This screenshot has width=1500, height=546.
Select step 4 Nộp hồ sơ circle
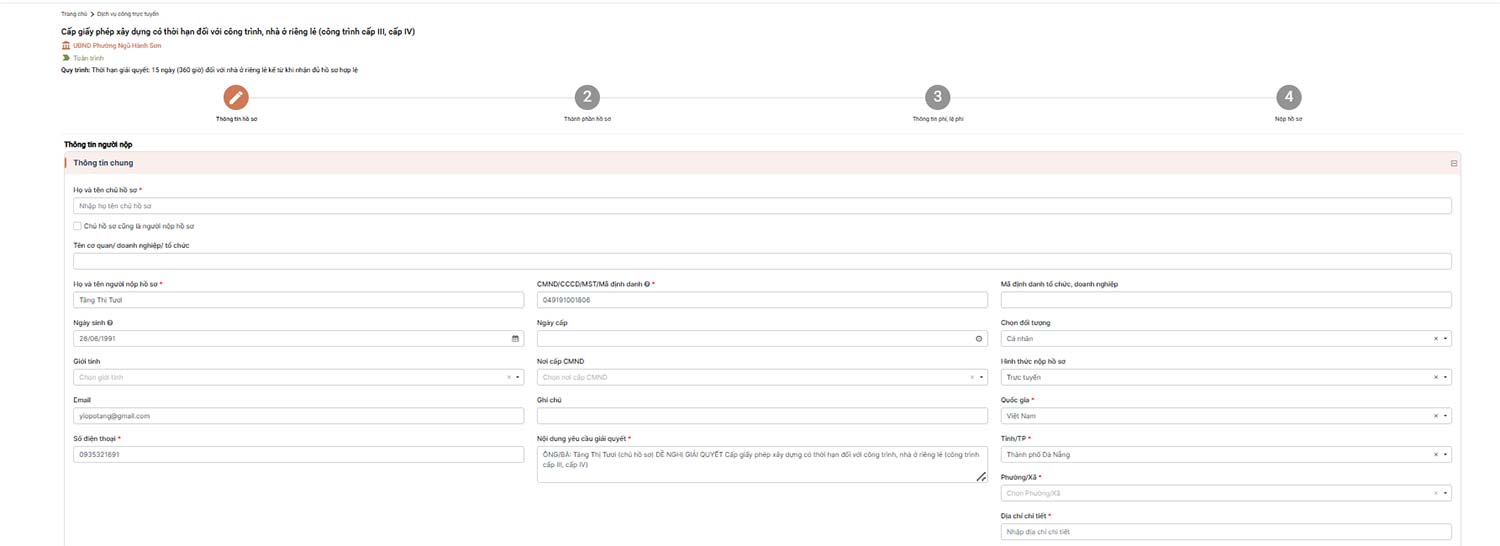(1289, 97)
